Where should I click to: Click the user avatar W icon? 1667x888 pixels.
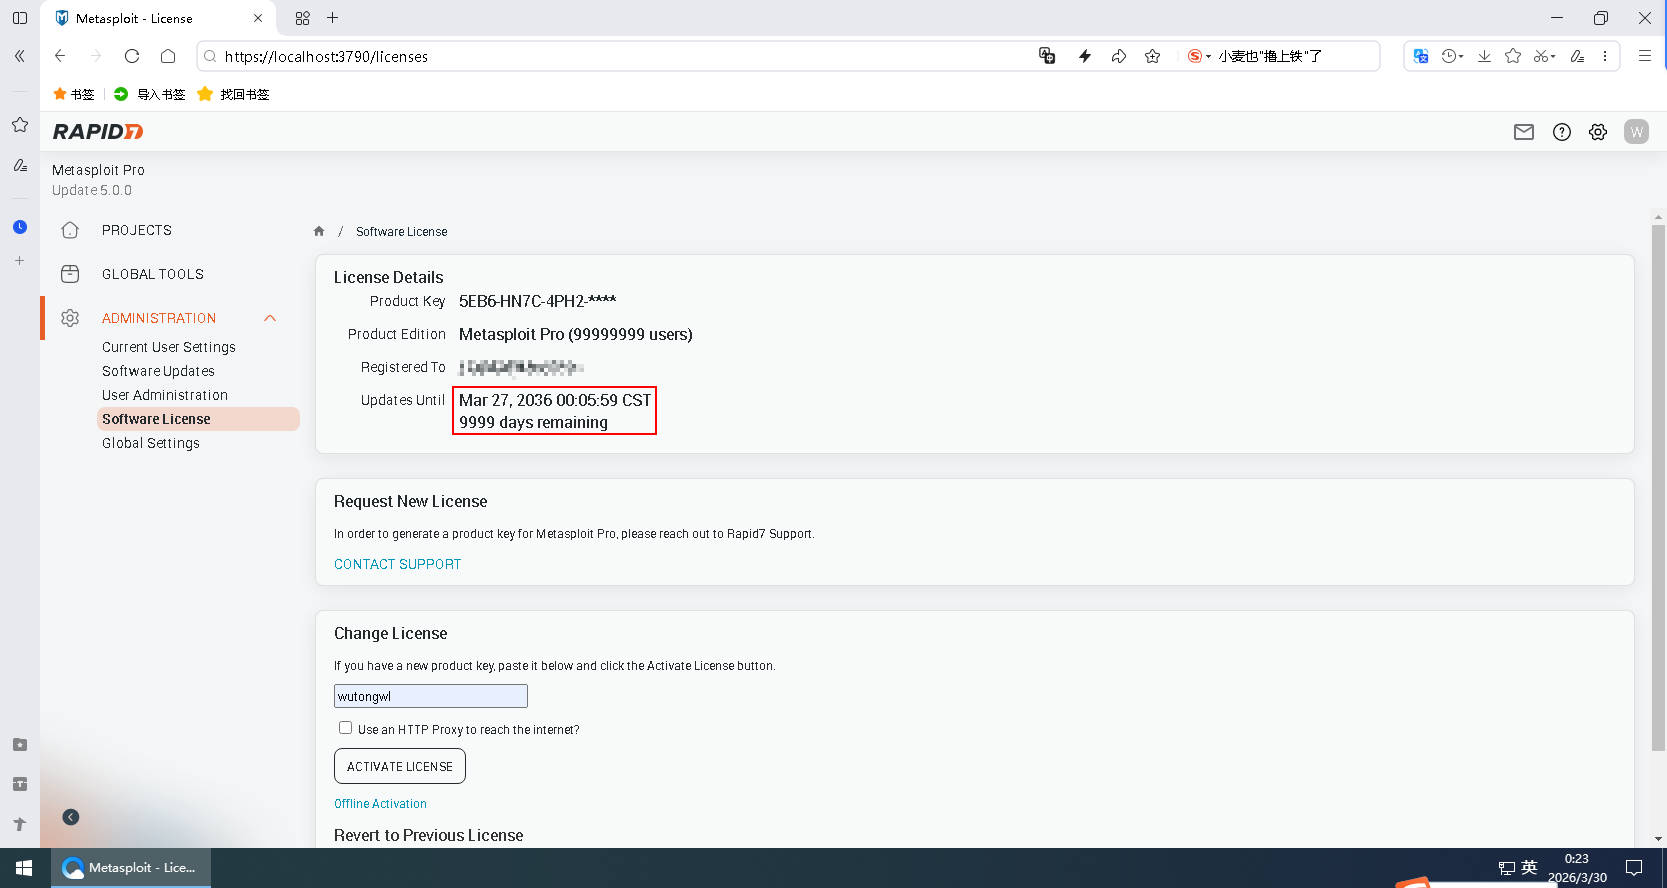coord(1636,132)
